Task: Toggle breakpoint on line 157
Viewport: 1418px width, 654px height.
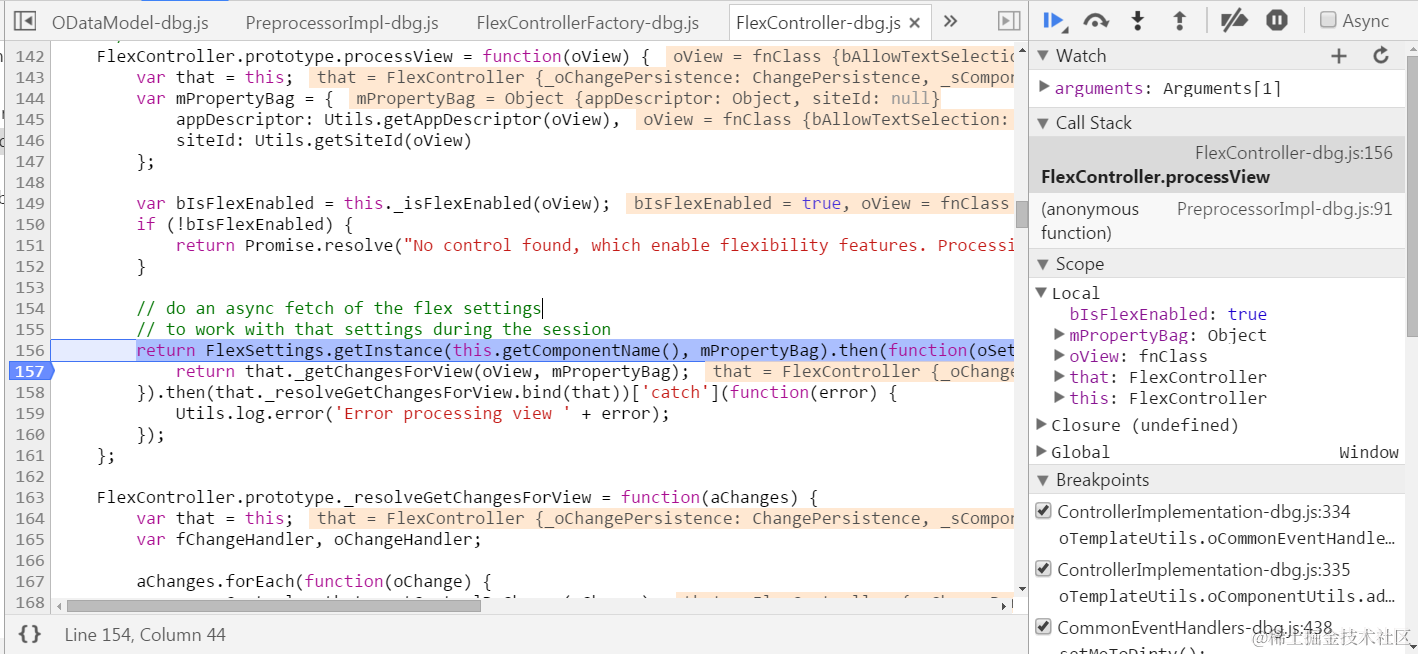Action: point(31,371)
